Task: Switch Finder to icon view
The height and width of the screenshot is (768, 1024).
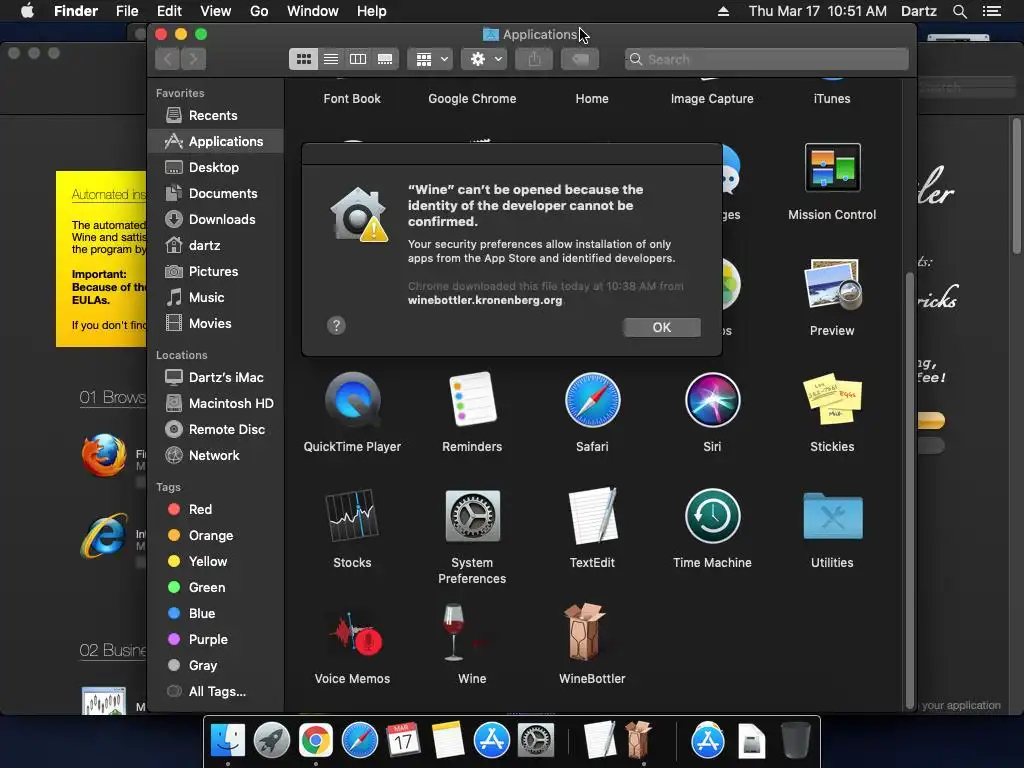Action: [x=304, y=59]
